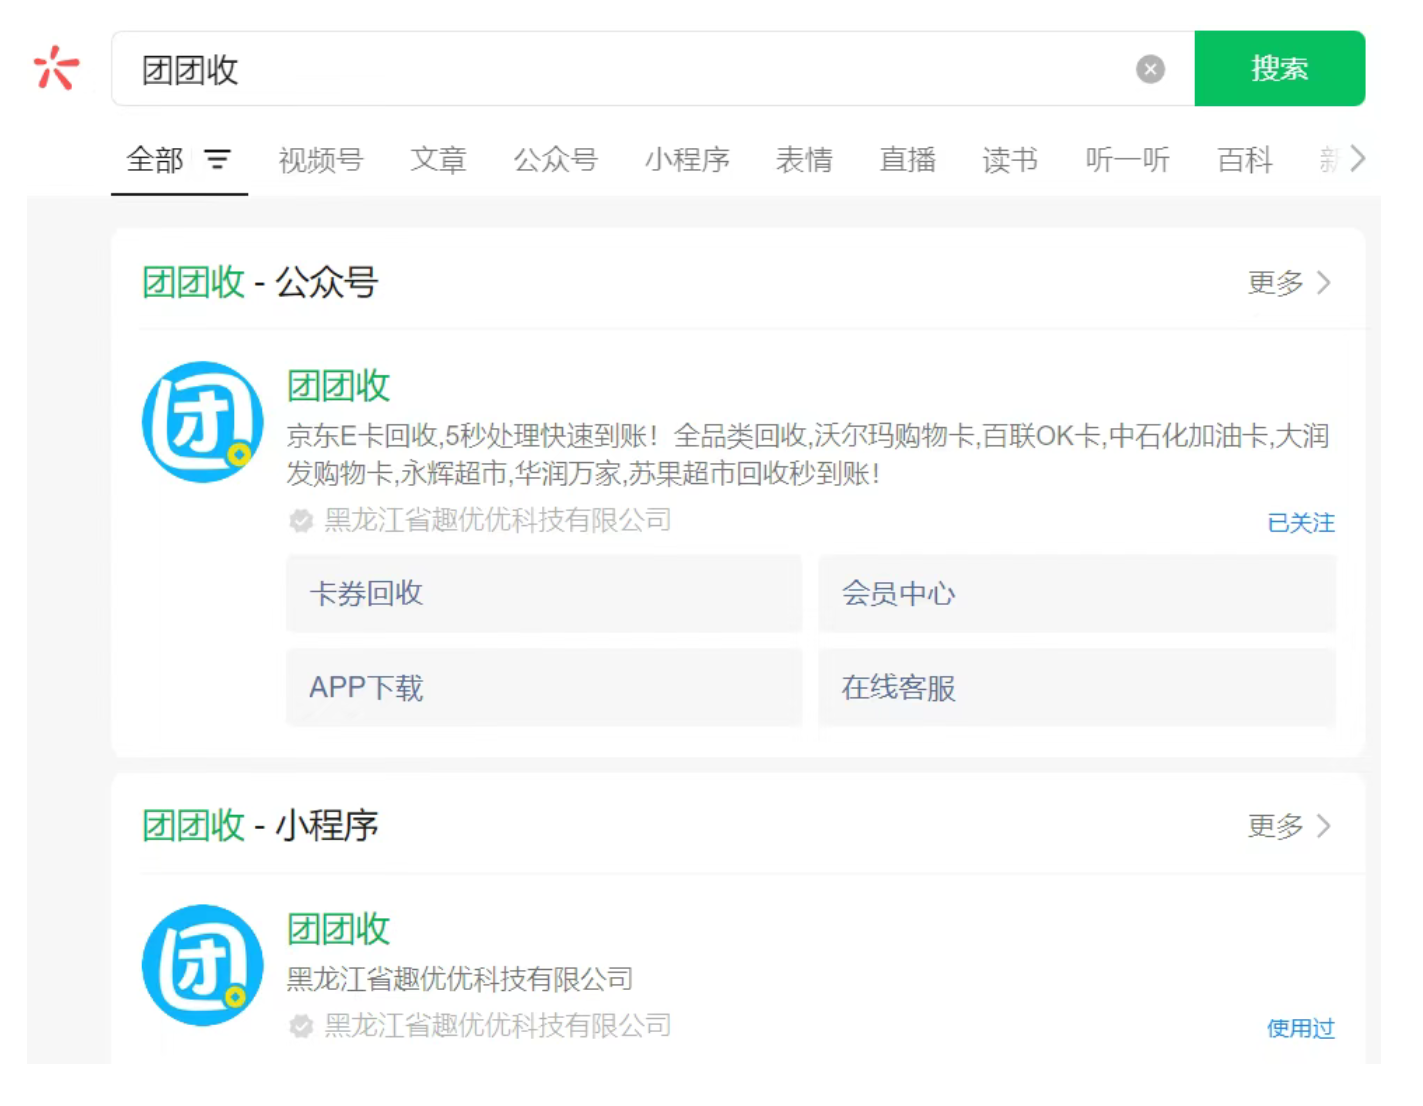1423x1106 pixels.
Task: Click the dark company name under the mini program
Action: pos(460,978)
